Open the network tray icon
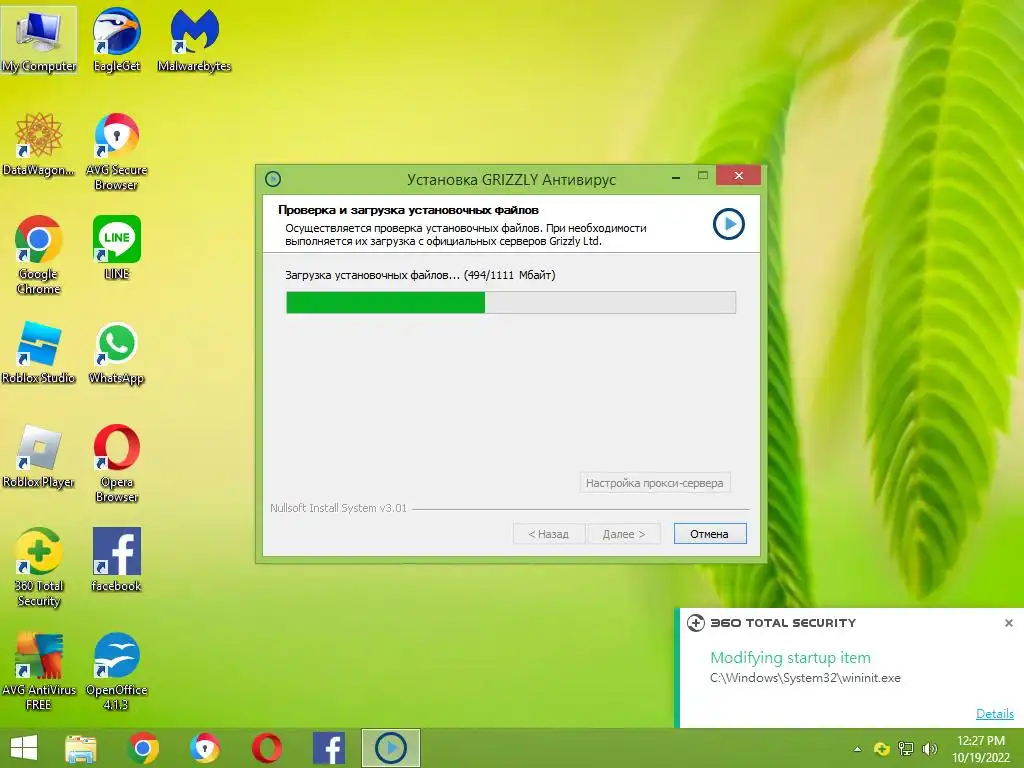 pyautogui.click(x=906, y=749)
